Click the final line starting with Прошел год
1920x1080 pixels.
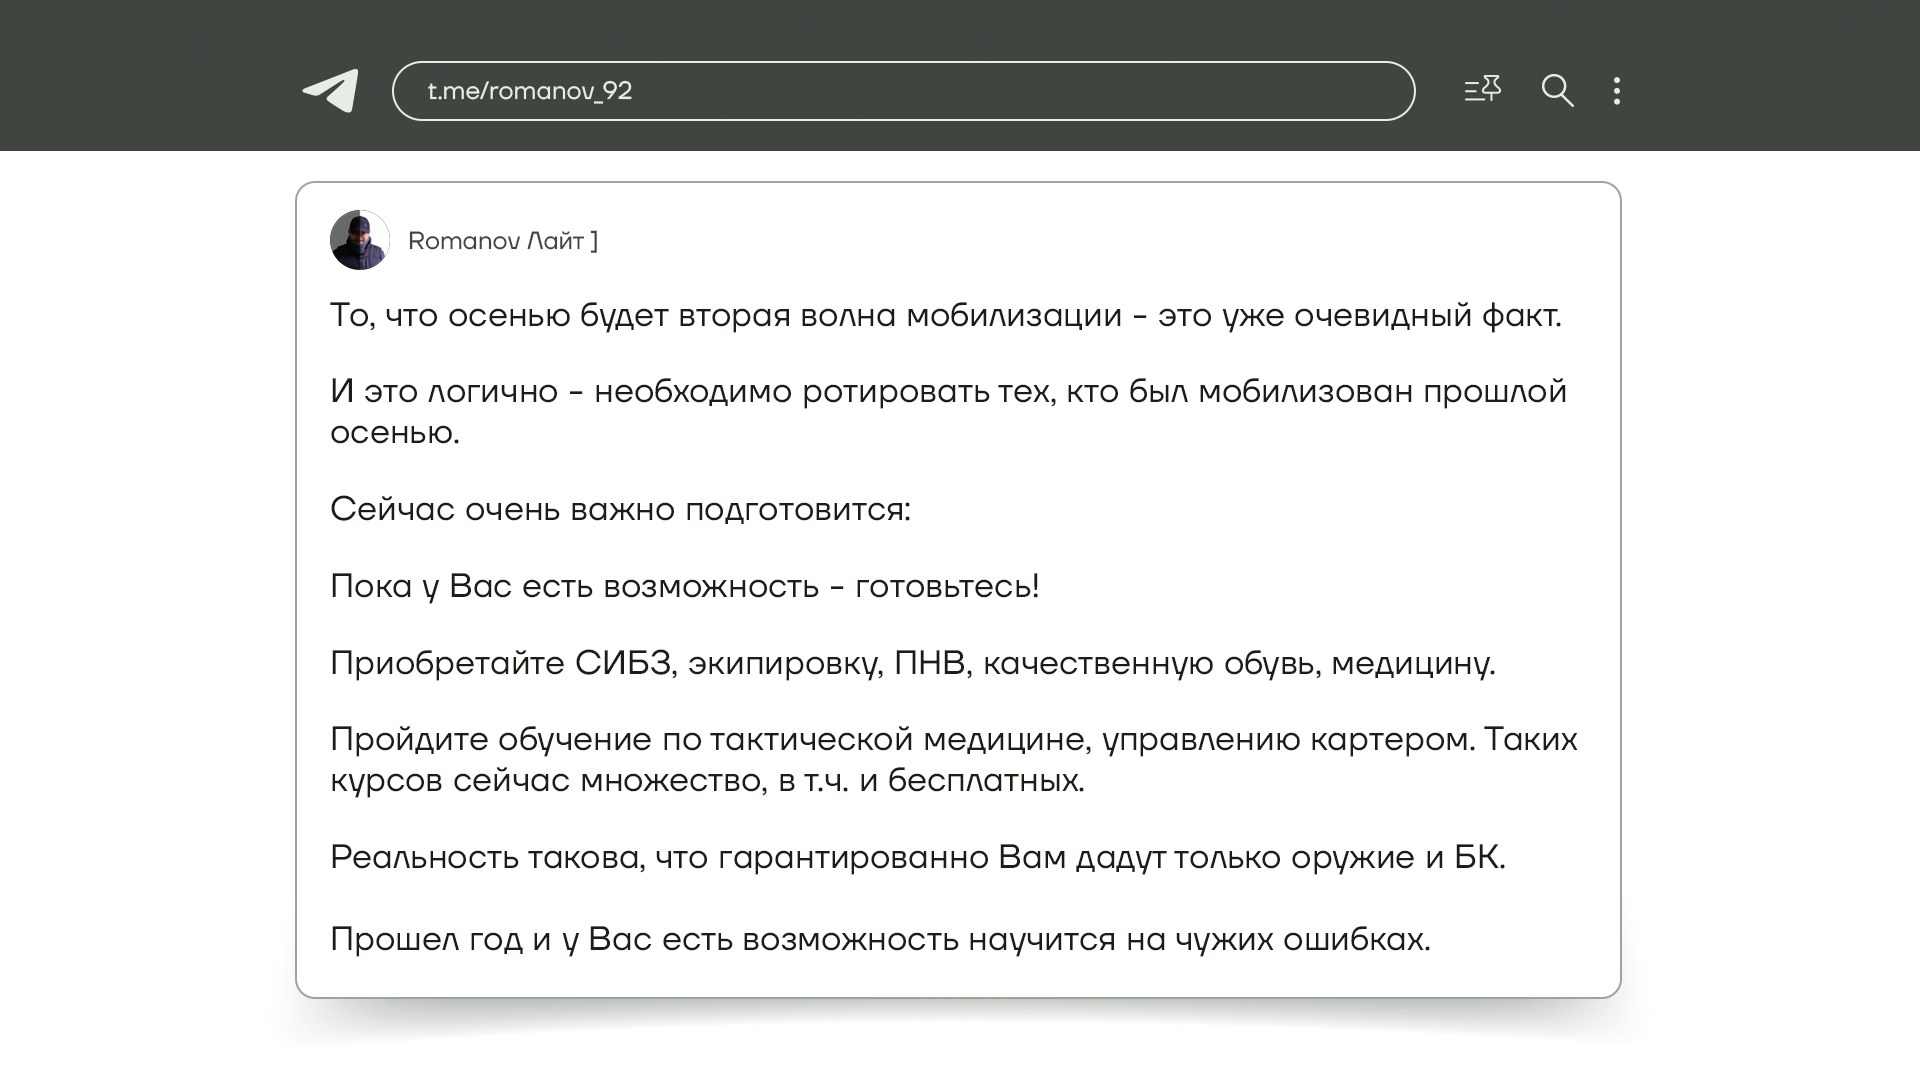(x=880, y=940)
